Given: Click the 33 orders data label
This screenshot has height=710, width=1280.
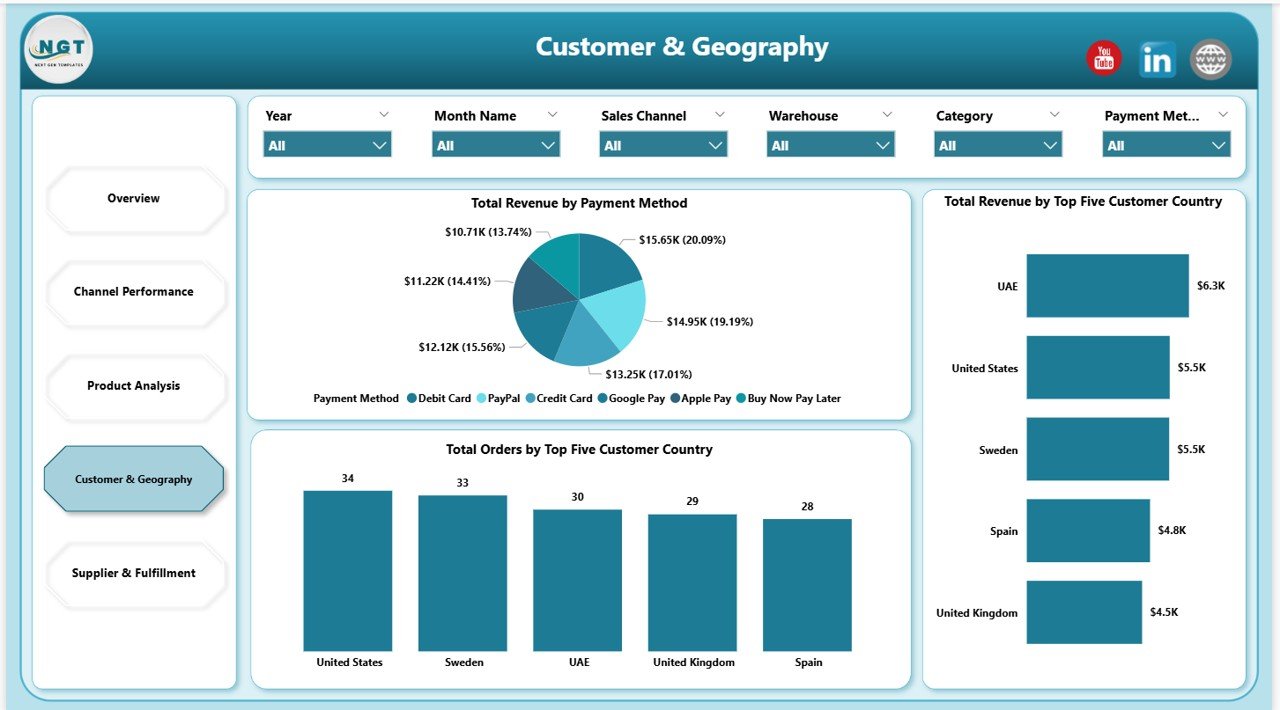Looking at the screenshot, I should pos(463,483).
